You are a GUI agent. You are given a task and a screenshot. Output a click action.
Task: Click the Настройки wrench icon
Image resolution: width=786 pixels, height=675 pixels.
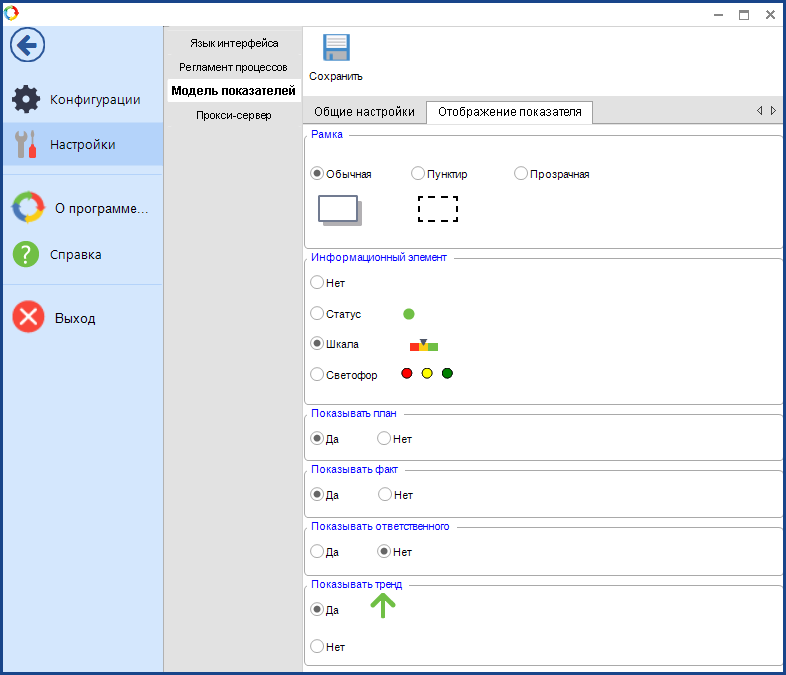coord(26,144)
